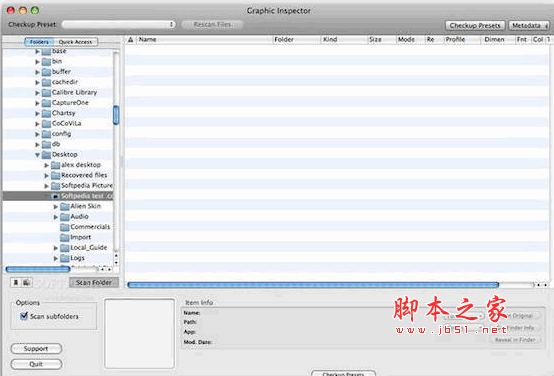The height and width of the screenshot is (376, 554).
Task: Select the Commercials folder icon
Action: [x=65, y=227]
